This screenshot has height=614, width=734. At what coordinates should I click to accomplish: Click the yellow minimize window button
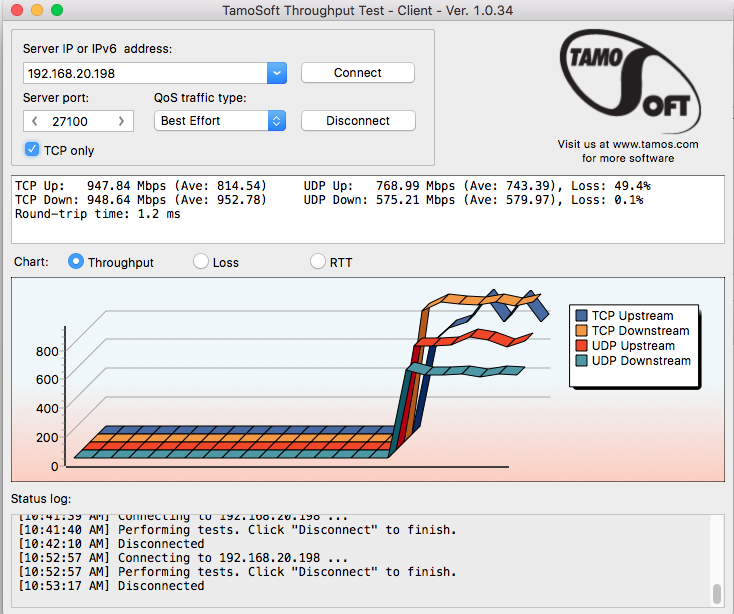pos(37,10)
